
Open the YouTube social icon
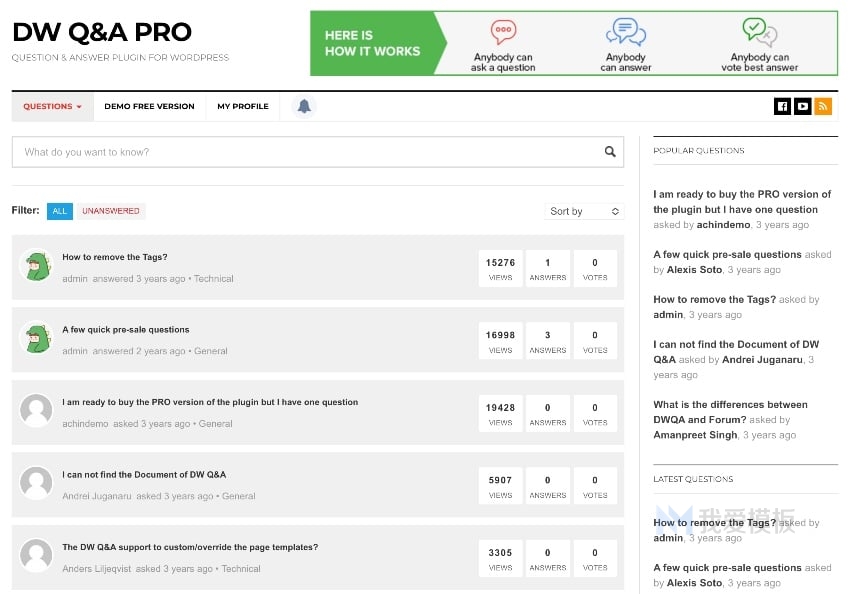coord(802,106)
